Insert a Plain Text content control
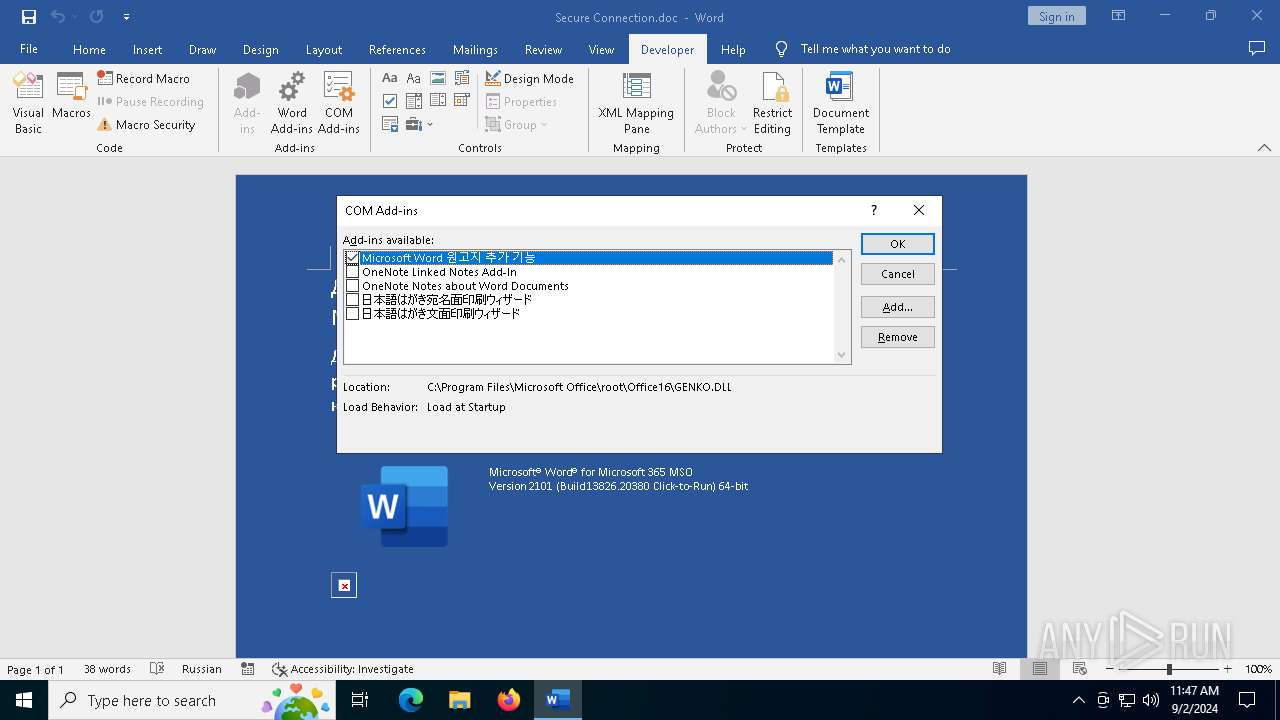1280x720 pixels. click(x=414, y=78)
